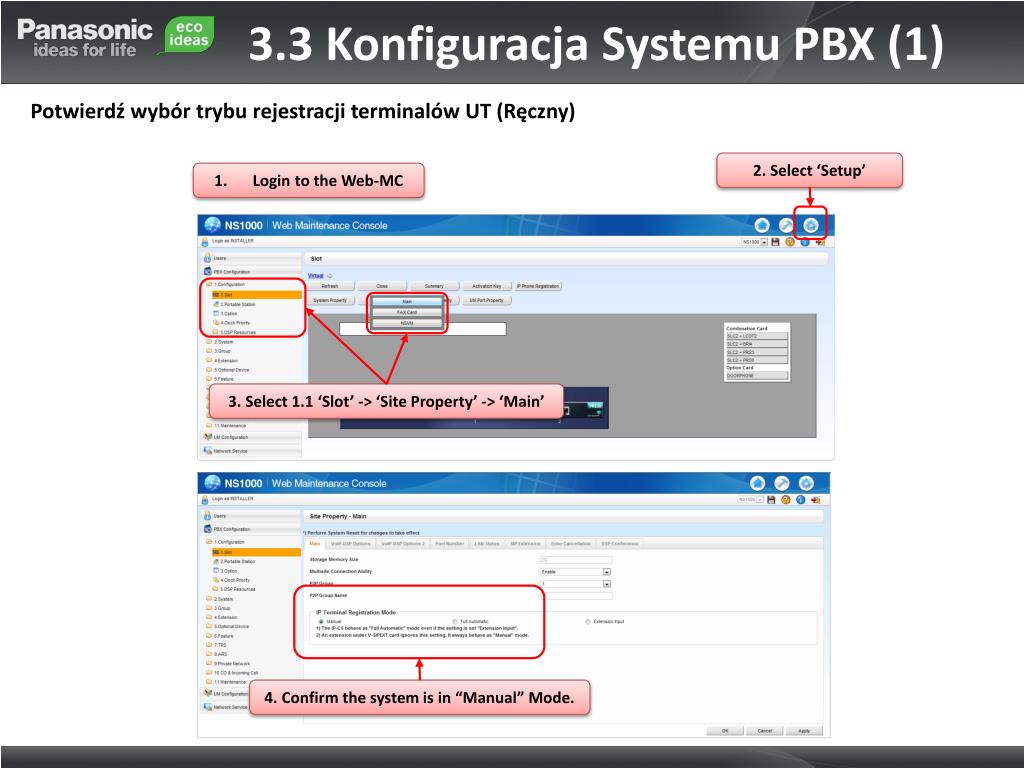Click the orange help icon on the Slot screen
Image resolution: width=1024 pixels, height=768 pixels.
(790, 242)
